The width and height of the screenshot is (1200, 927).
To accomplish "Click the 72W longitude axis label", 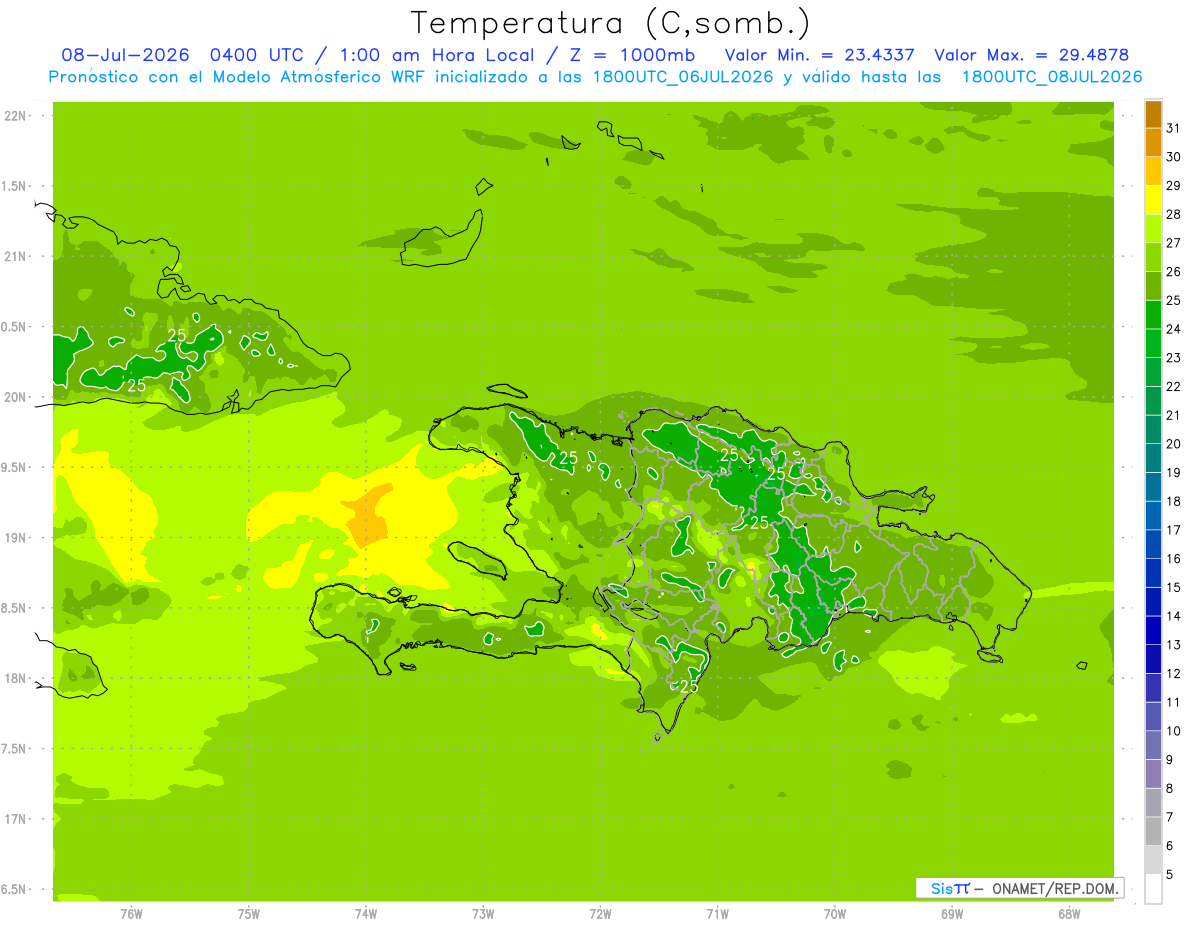I will click(600, 914).
